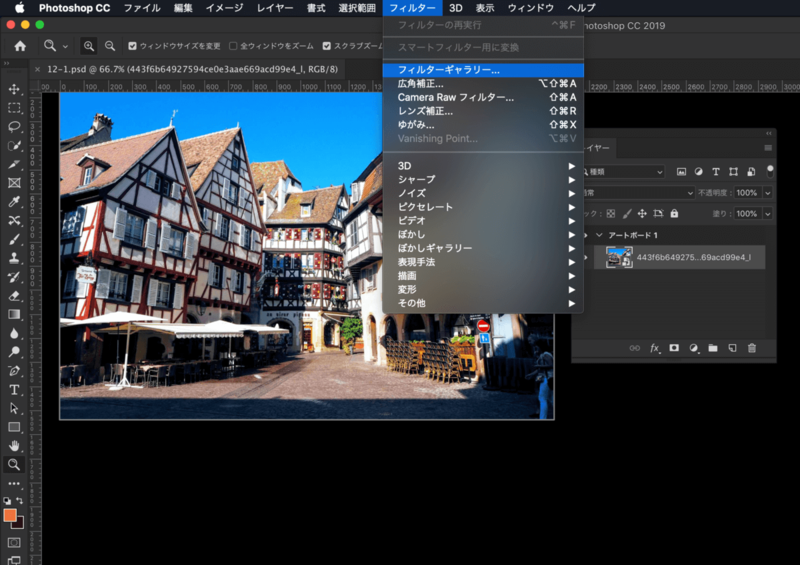This screenshot has height=565, width=800.
Task: Delete layer with the trash icon
Action: coord(752,348)
